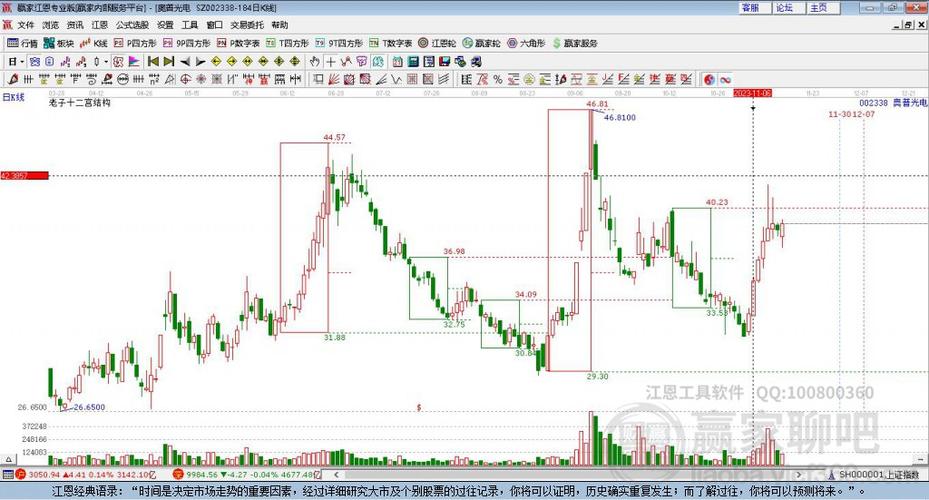The image size is (929, 500).
Task: Open the 浏览 menu
Action: [50, 25]
